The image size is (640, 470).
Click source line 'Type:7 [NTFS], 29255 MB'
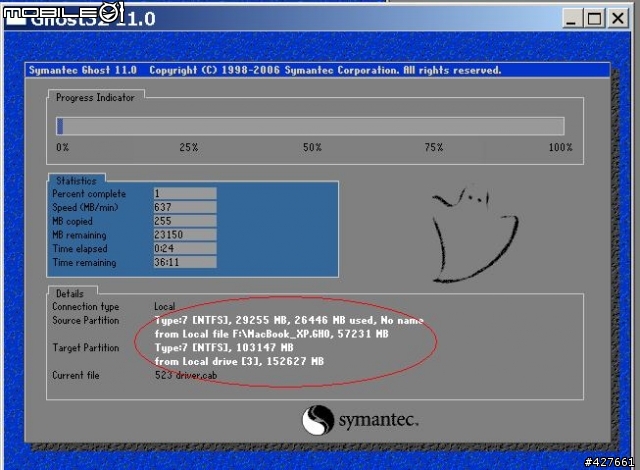[x=289, y=320]
